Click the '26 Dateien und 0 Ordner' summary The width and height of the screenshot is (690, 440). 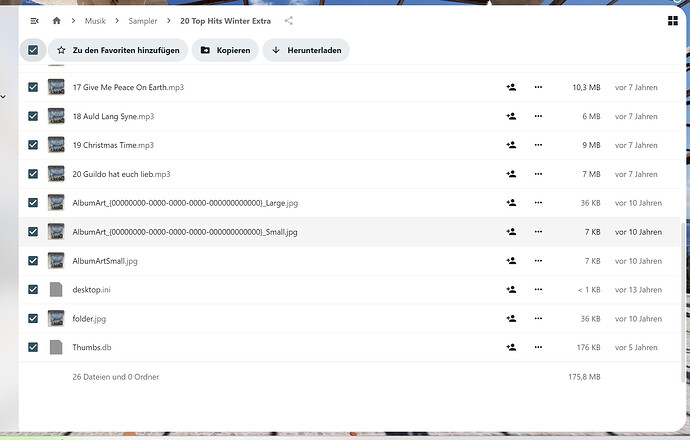[x=116, y=377]
